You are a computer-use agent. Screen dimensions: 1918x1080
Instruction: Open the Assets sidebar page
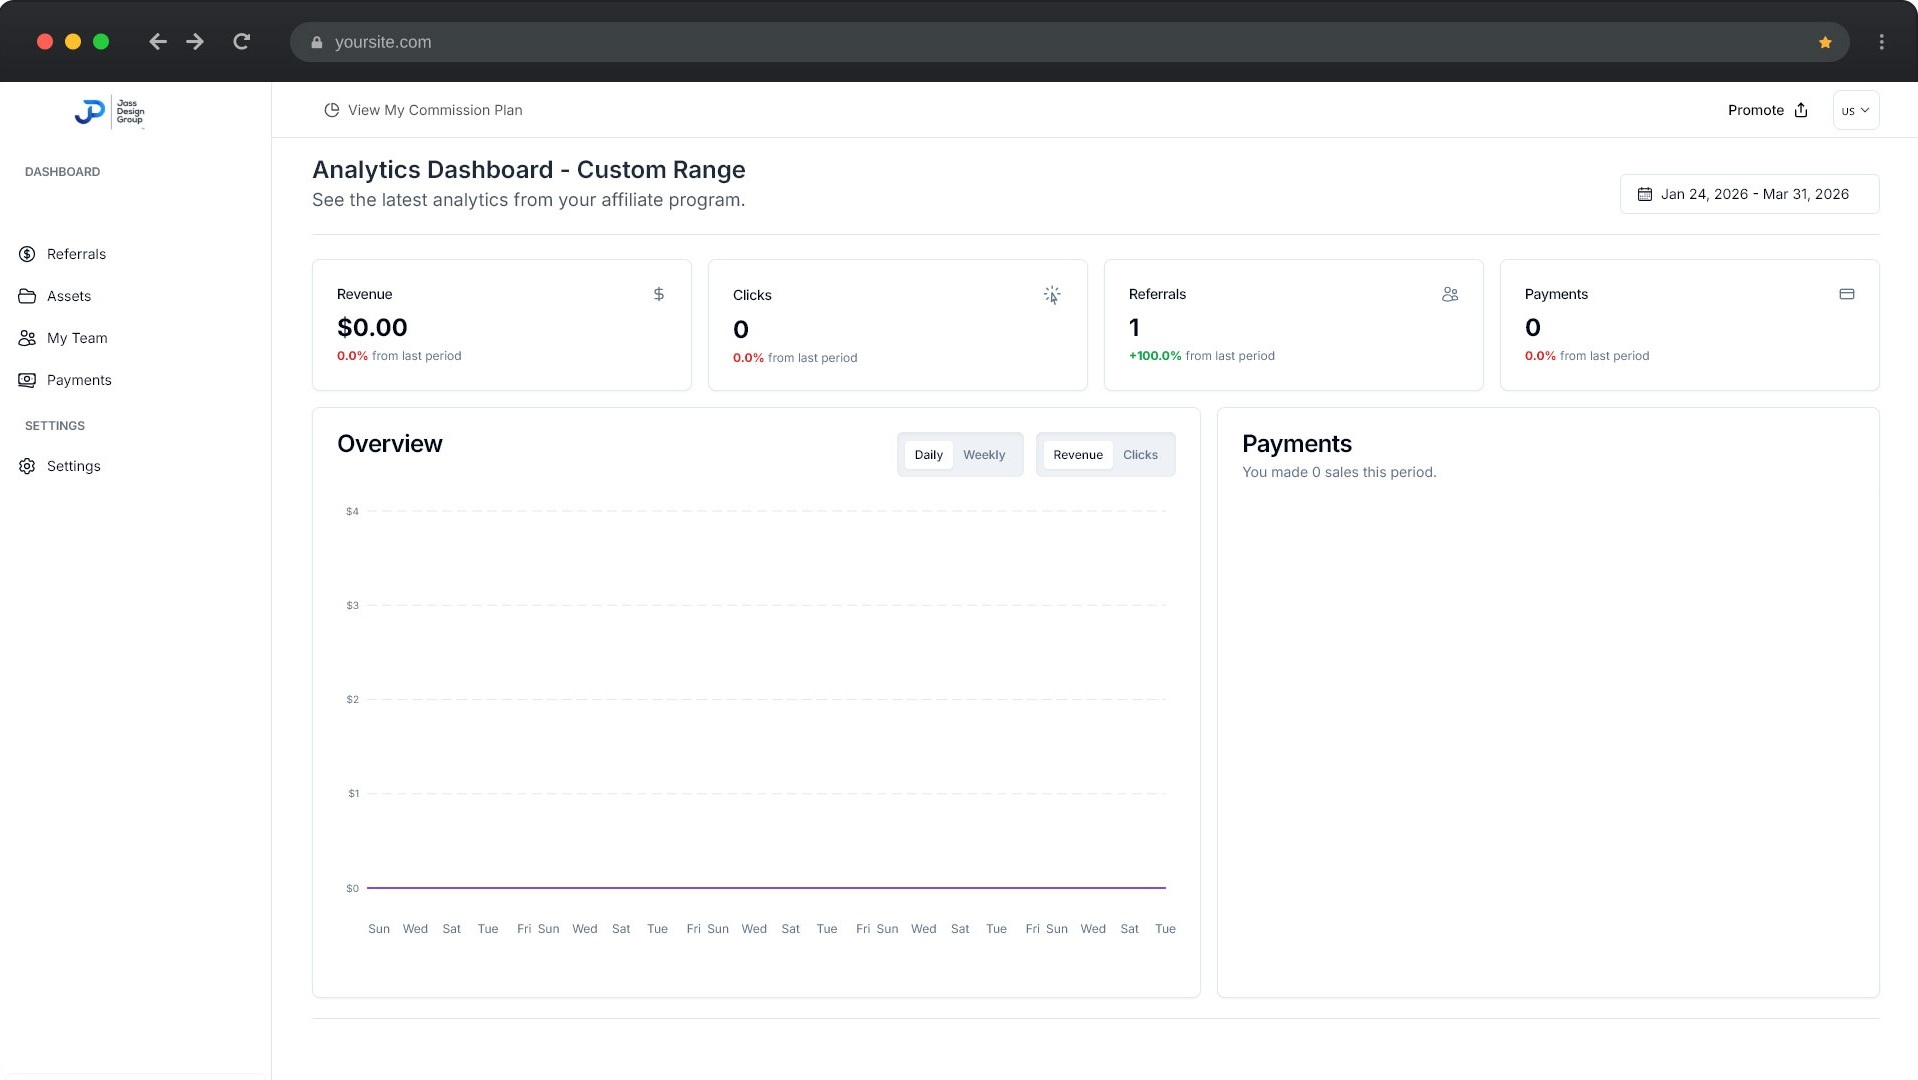coord(69,296)
